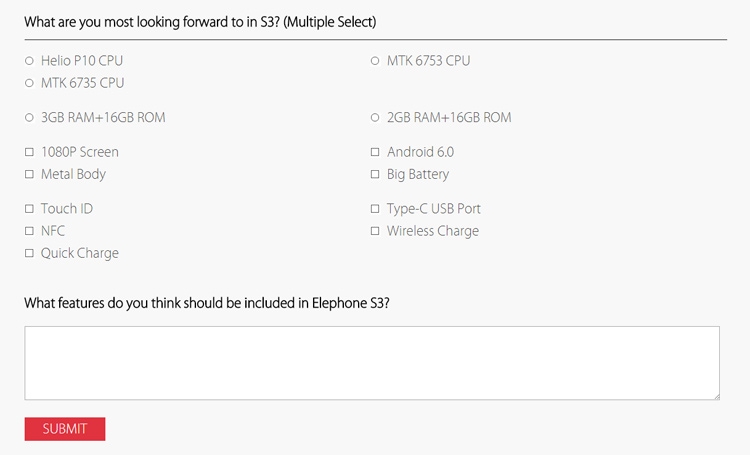
Task: Choose the MTK 6753 CPU option
Action: click(375, 61)
